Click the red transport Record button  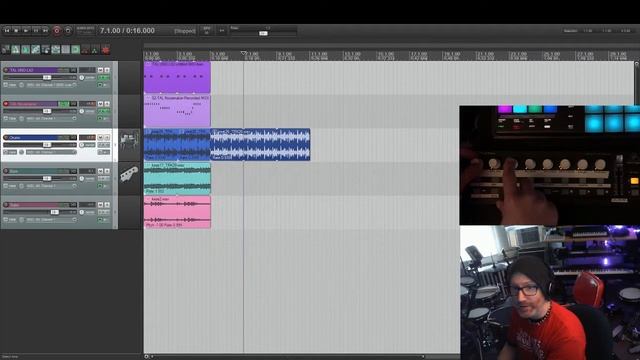click(57, 31)
